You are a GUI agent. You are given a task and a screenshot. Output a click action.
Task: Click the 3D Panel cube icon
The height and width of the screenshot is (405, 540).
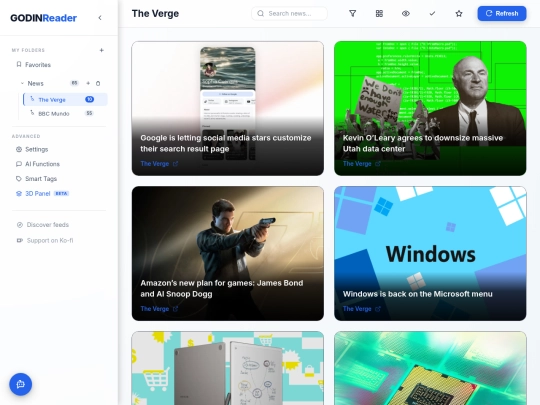point(19,194)
